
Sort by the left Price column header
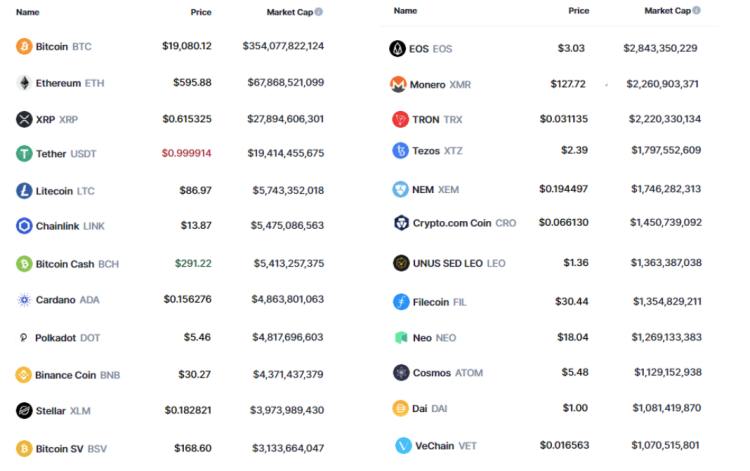(201, 12)
